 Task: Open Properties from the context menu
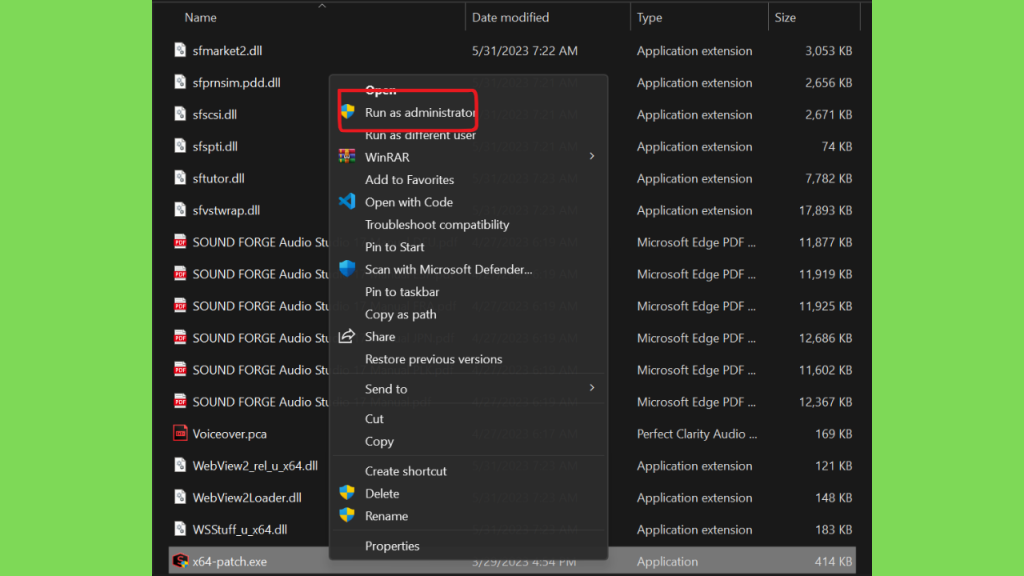click(x=392, y=546)
